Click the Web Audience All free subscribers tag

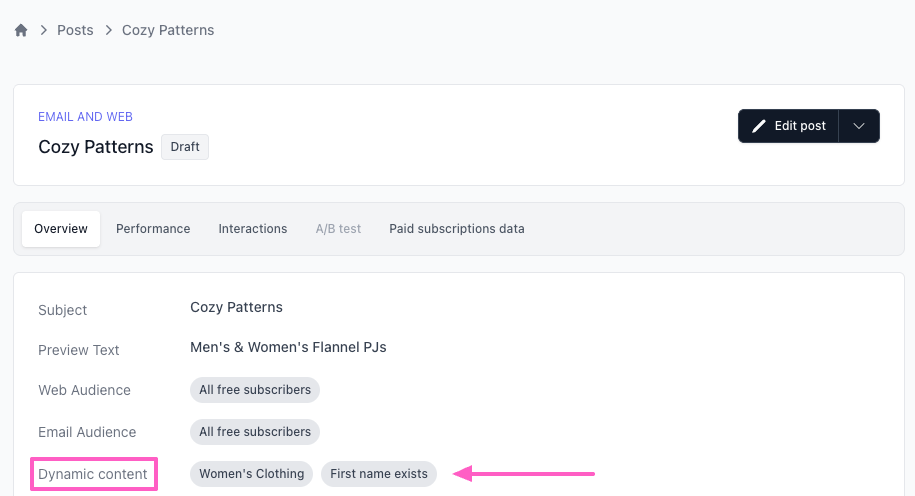point(255,390)
